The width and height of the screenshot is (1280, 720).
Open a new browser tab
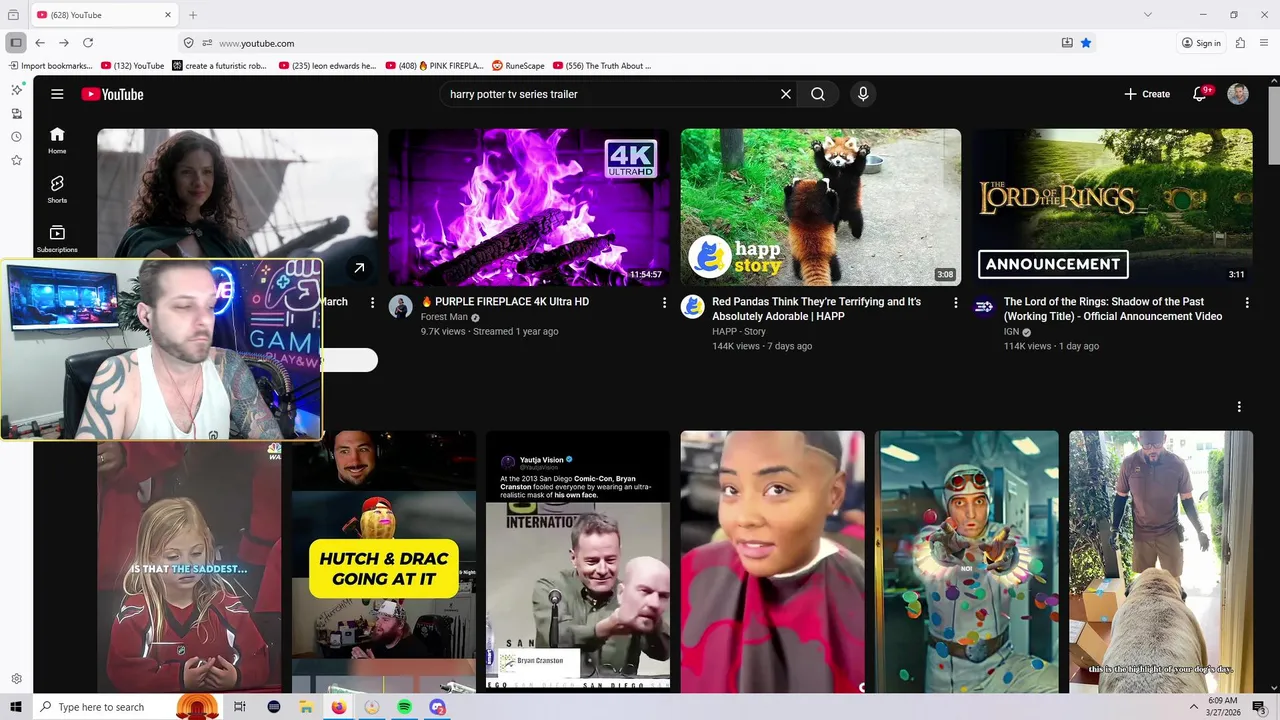(193, 15)
